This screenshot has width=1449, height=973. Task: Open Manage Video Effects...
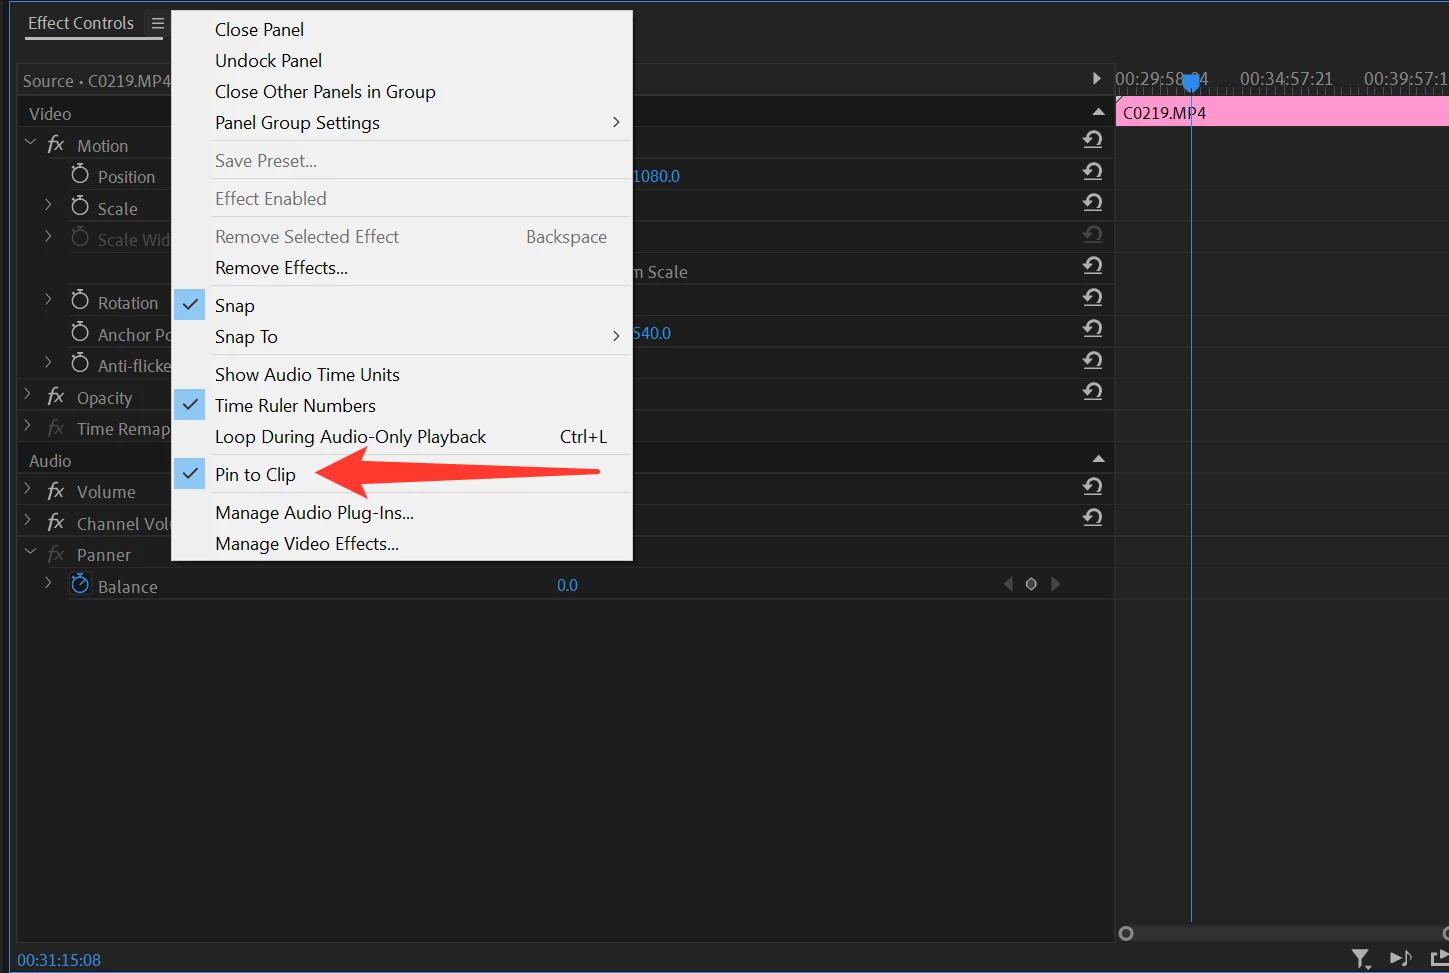click(402, 544)
